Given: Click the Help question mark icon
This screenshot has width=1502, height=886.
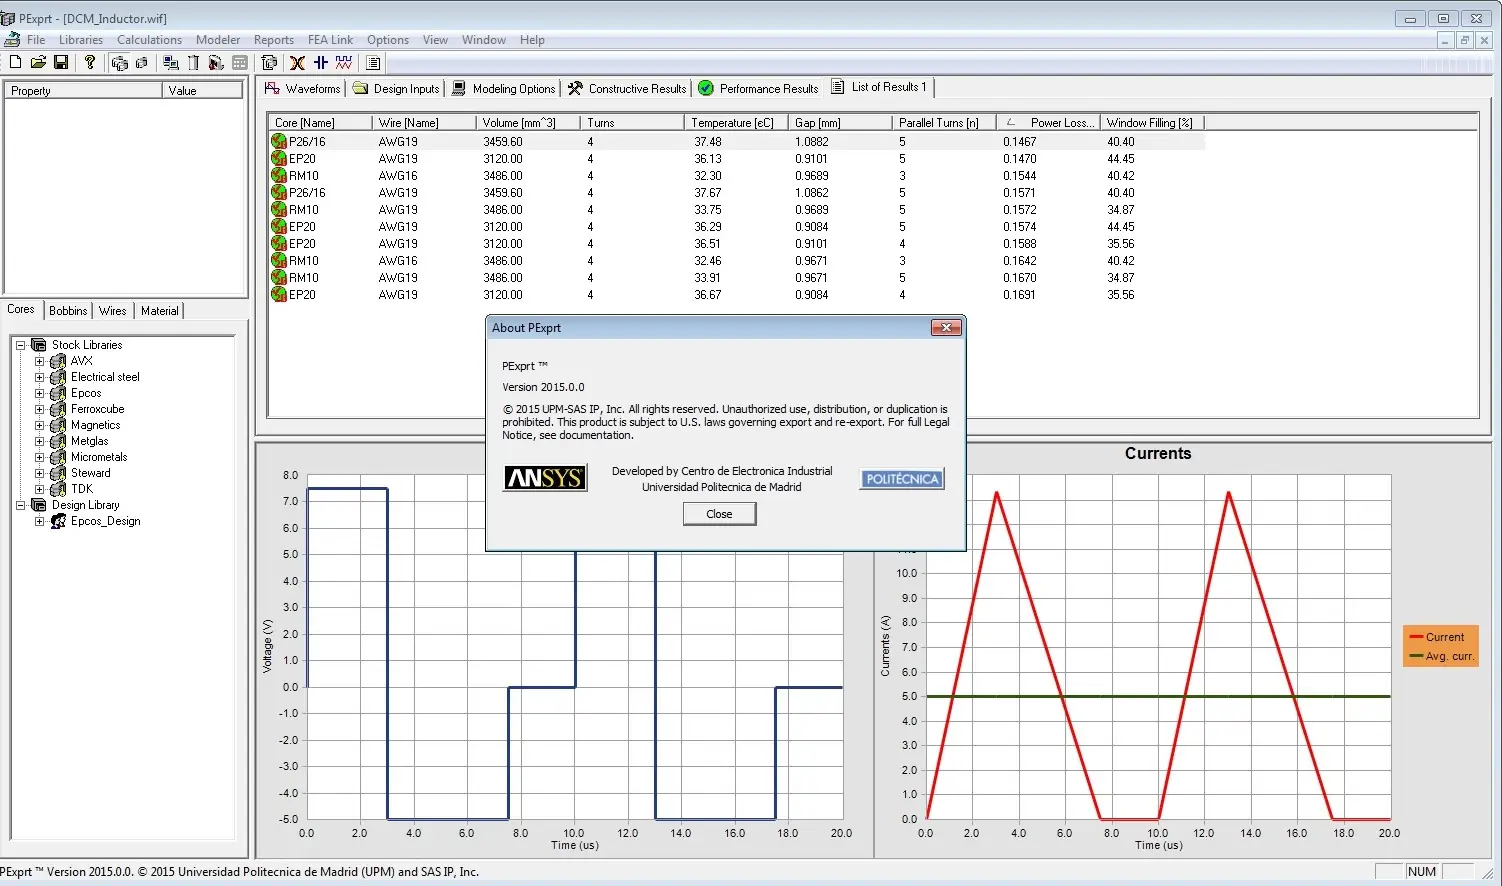Looking at the screenshot, I should click(x=90, y=62).
